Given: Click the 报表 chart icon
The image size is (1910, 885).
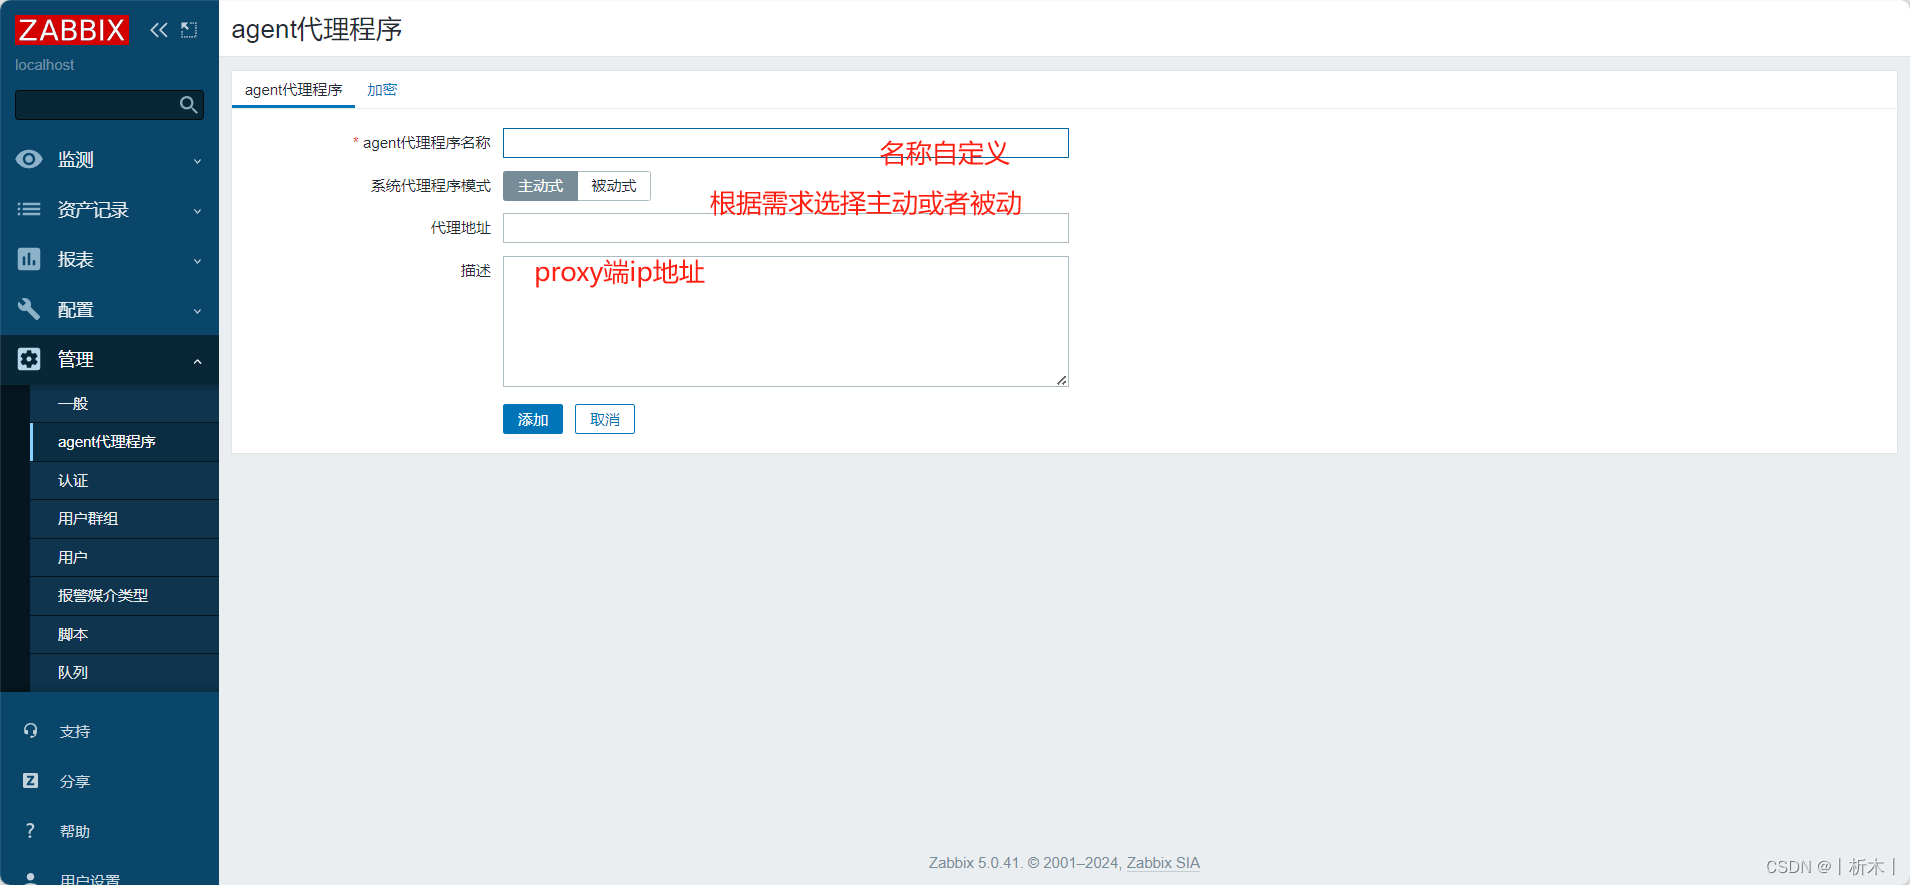Looking at the screenshot, I should click(29, 259).
